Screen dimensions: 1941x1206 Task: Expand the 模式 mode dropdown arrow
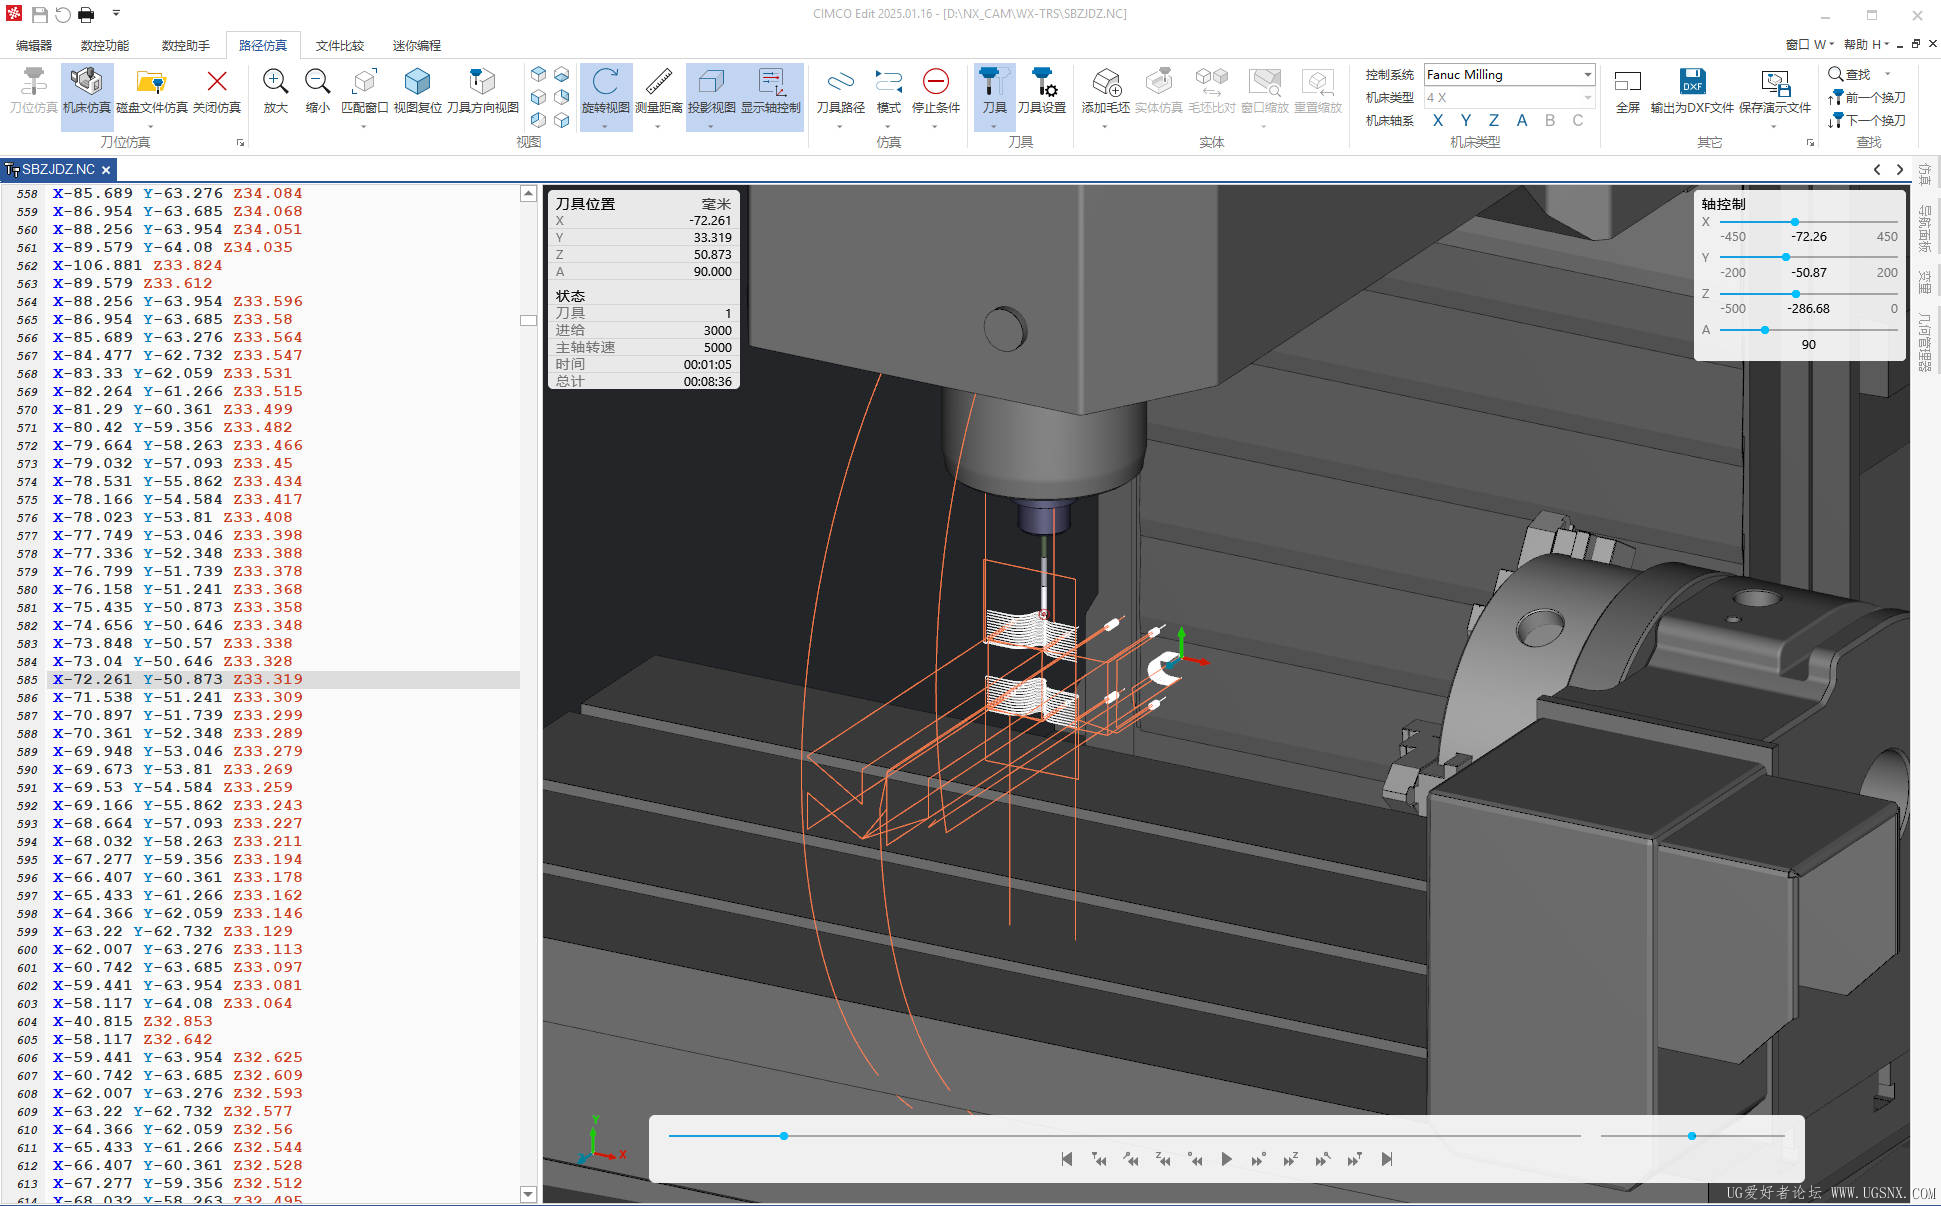pyautogui.click(x=888, y=127)
